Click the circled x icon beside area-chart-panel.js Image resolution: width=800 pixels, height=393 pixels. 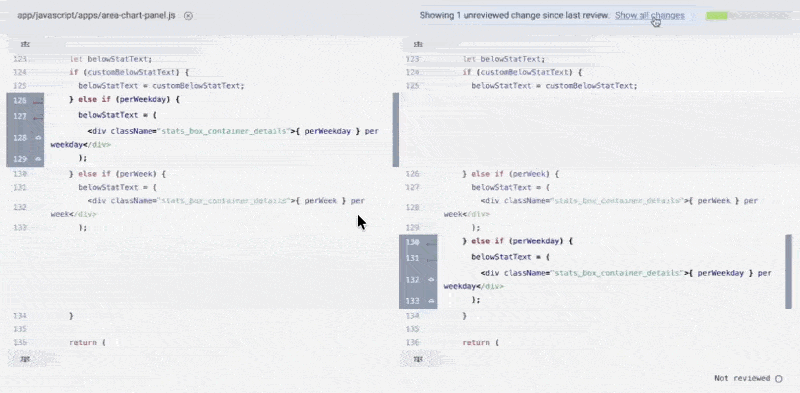point(188,16)
